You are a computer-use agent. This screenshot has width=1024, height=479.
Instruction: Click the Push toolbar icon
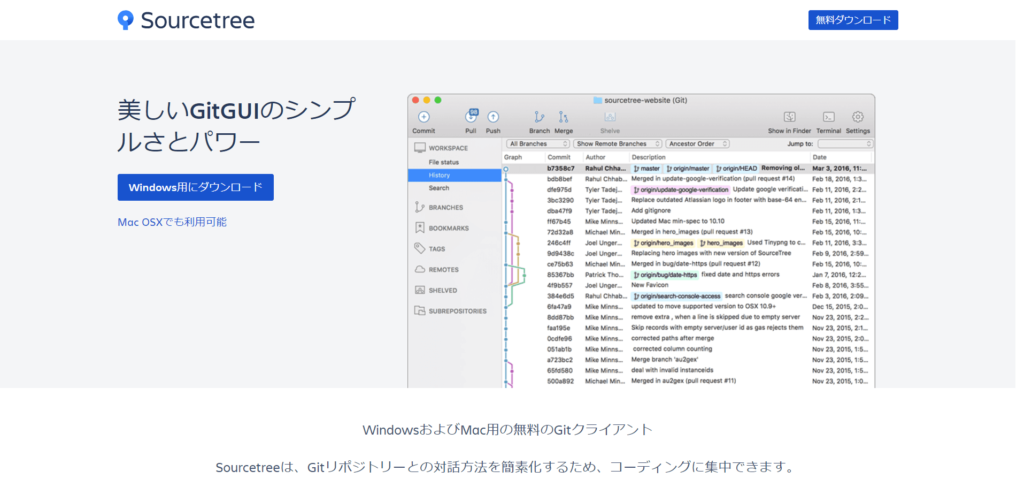[x=493, y=117]
